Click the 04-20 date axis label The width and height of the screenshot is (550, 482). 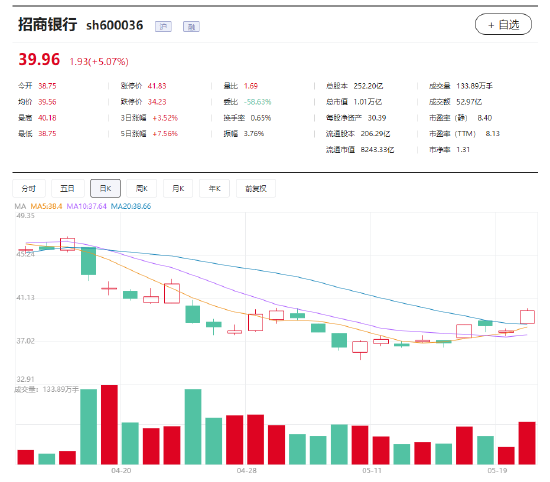[x=121, y=471]
